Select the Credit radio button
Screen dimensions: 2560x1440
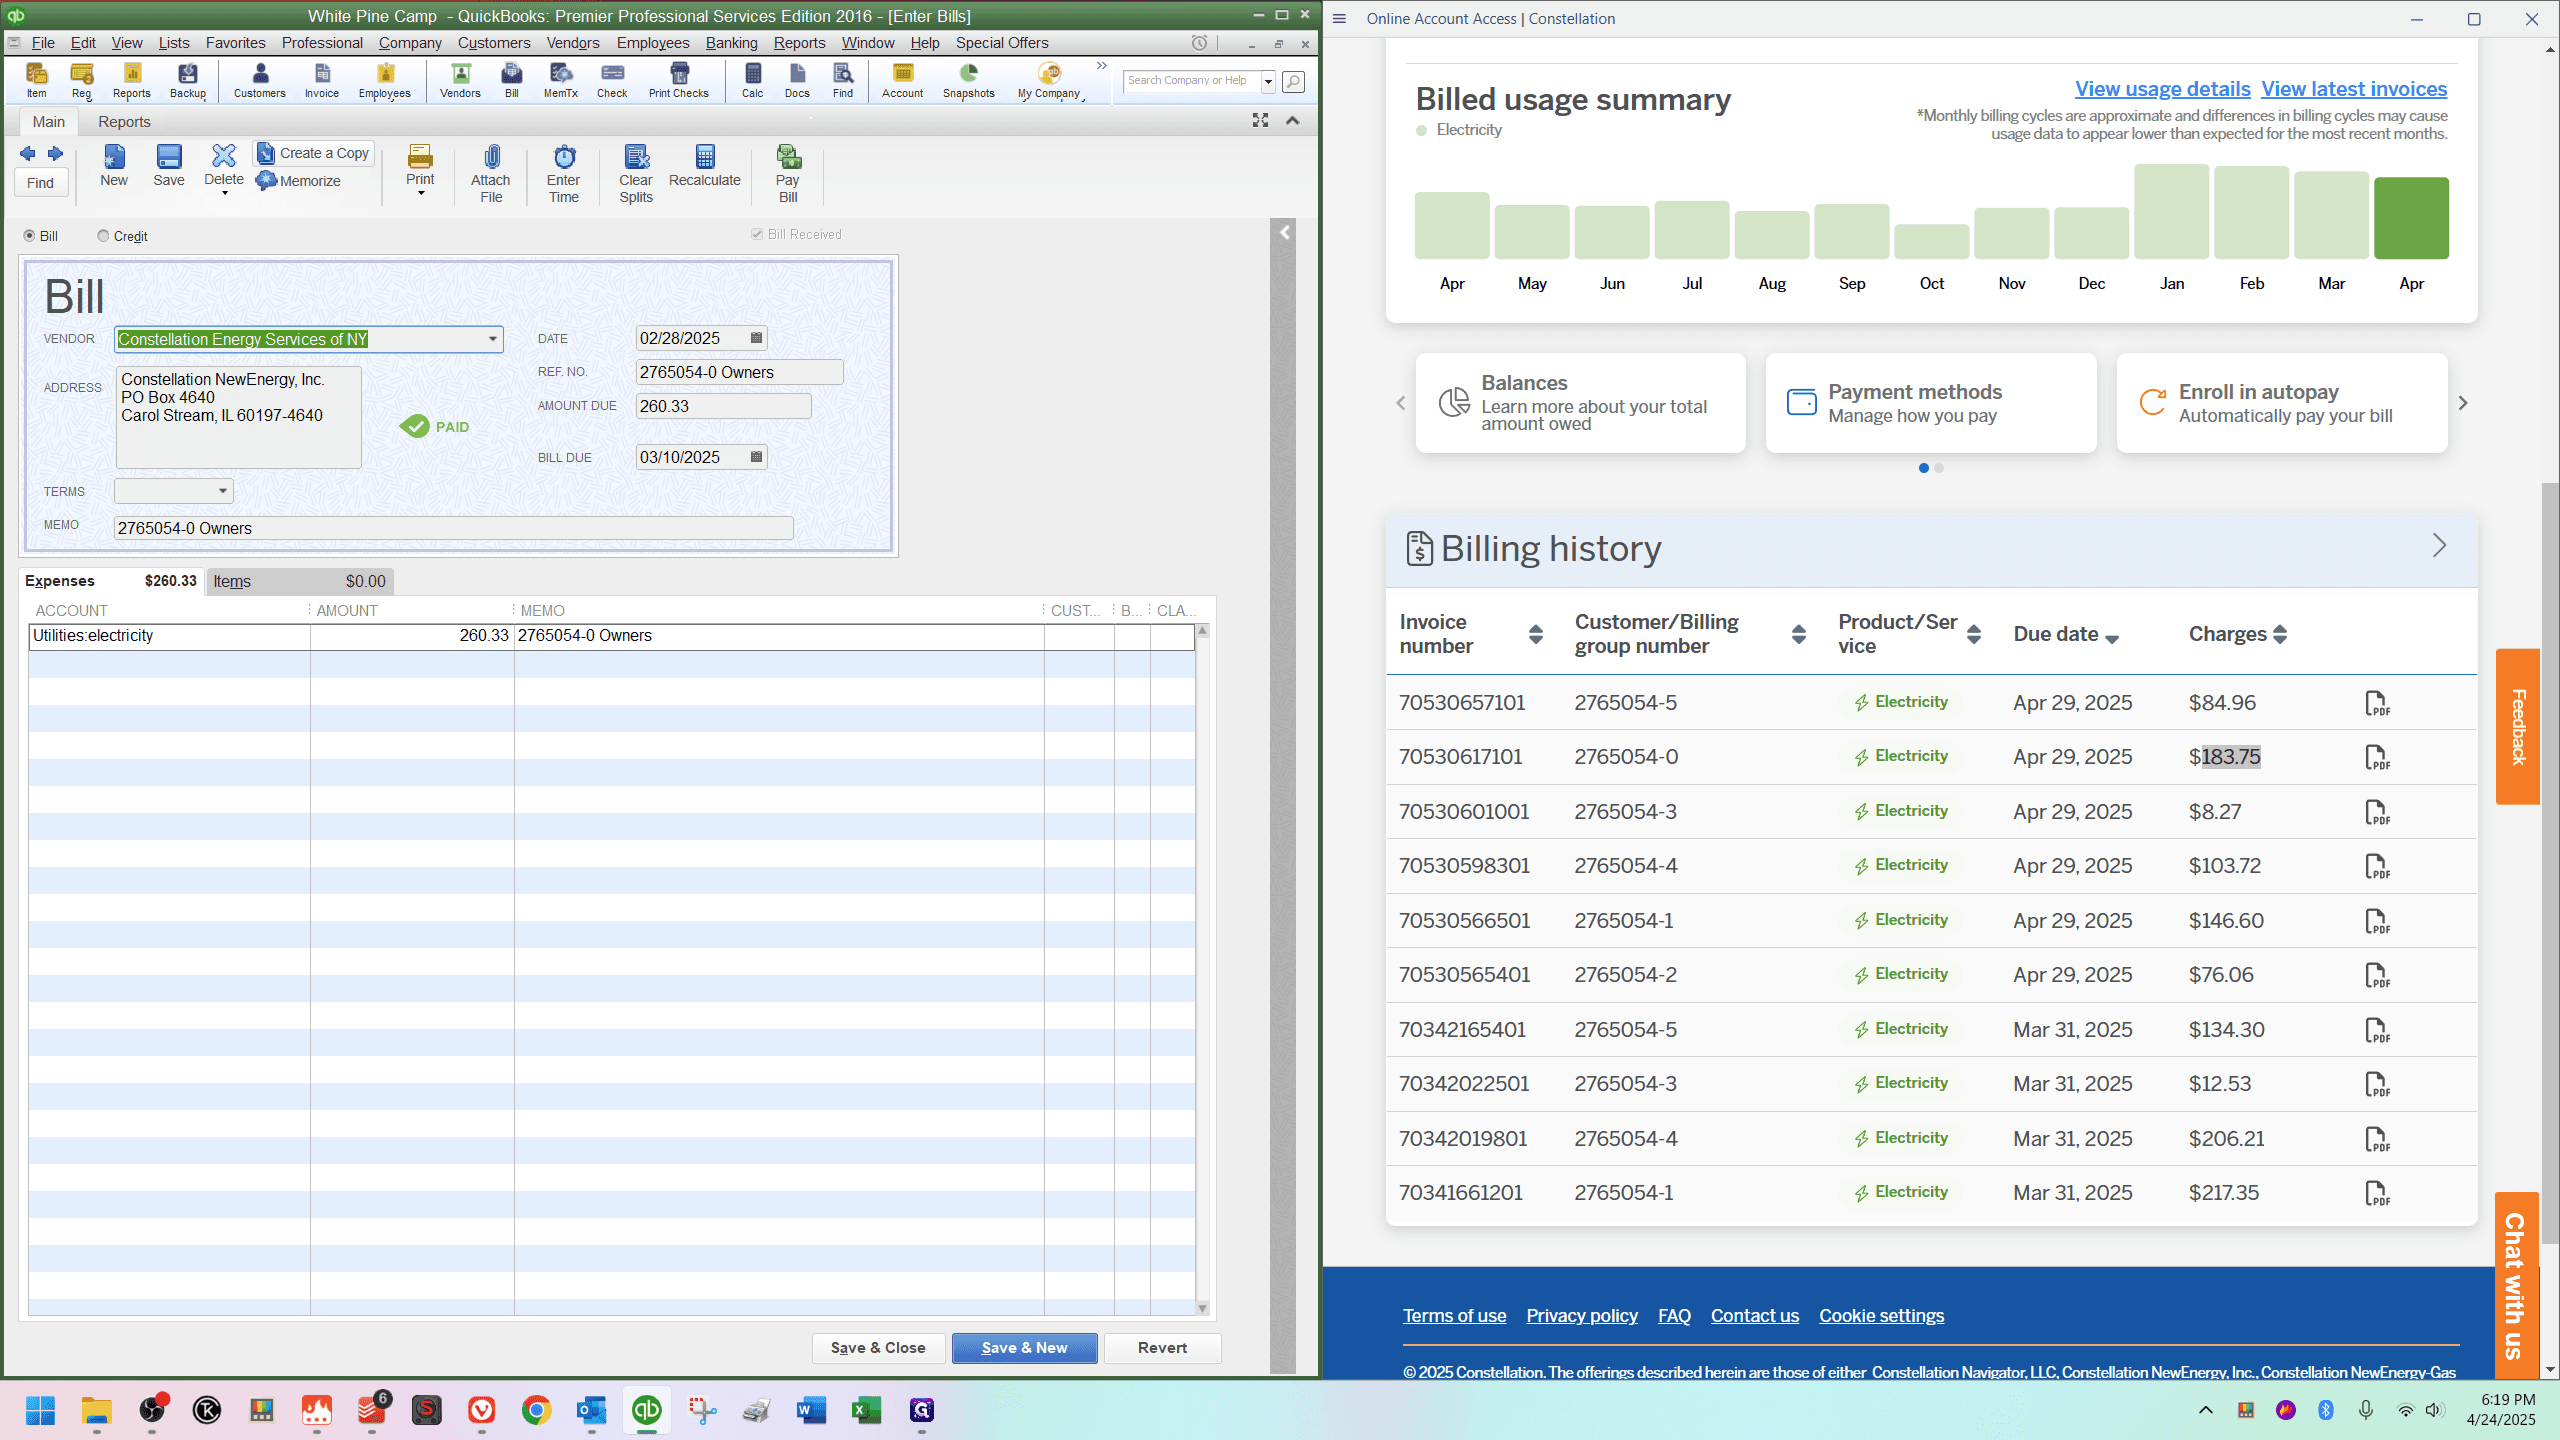[x=103, y=236]
